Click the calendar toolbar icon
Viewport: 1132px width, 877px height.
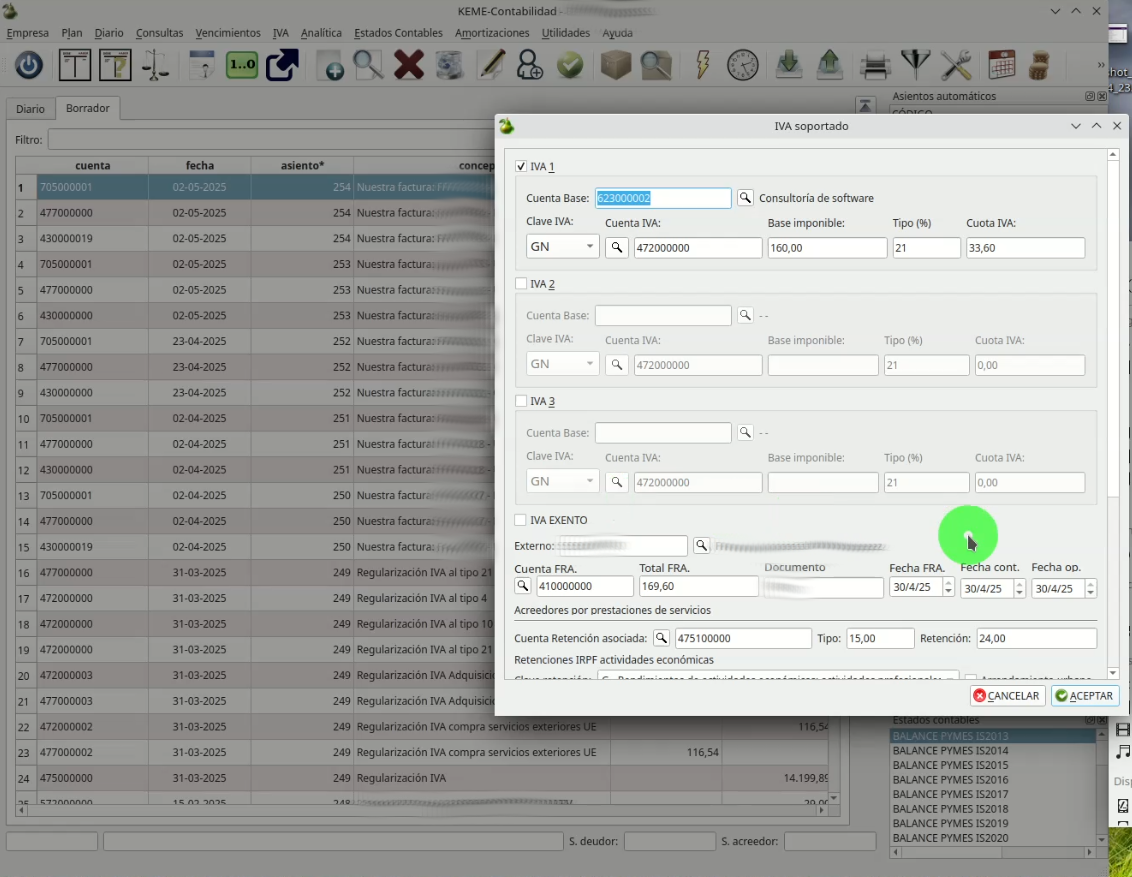coord(1002,66)
